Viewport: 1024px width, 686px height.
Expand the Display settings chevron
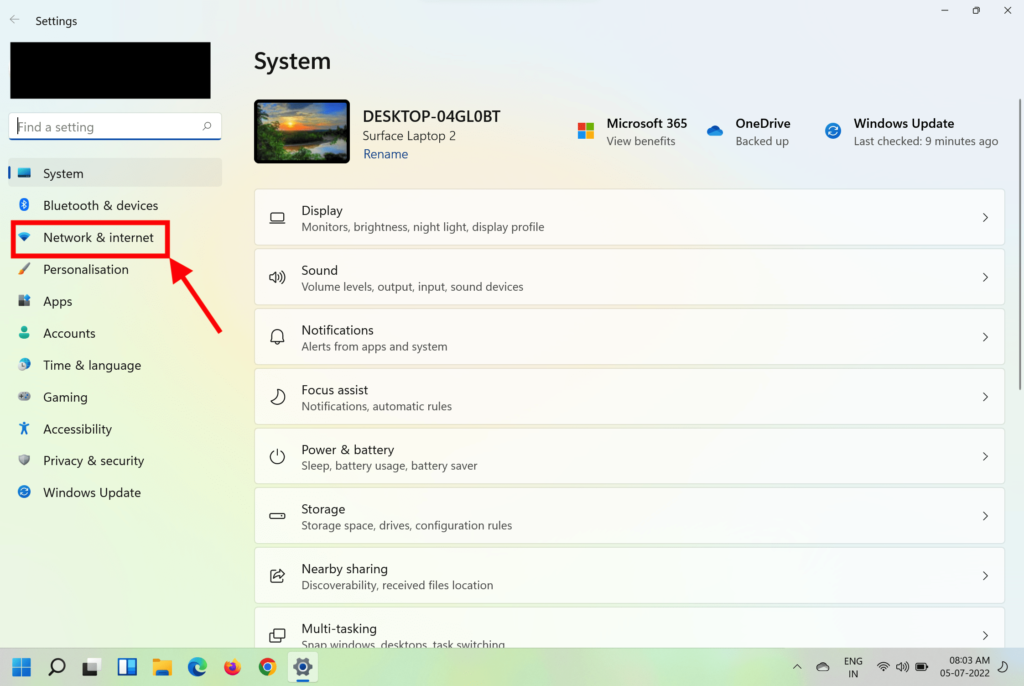[x=985, y=218]
